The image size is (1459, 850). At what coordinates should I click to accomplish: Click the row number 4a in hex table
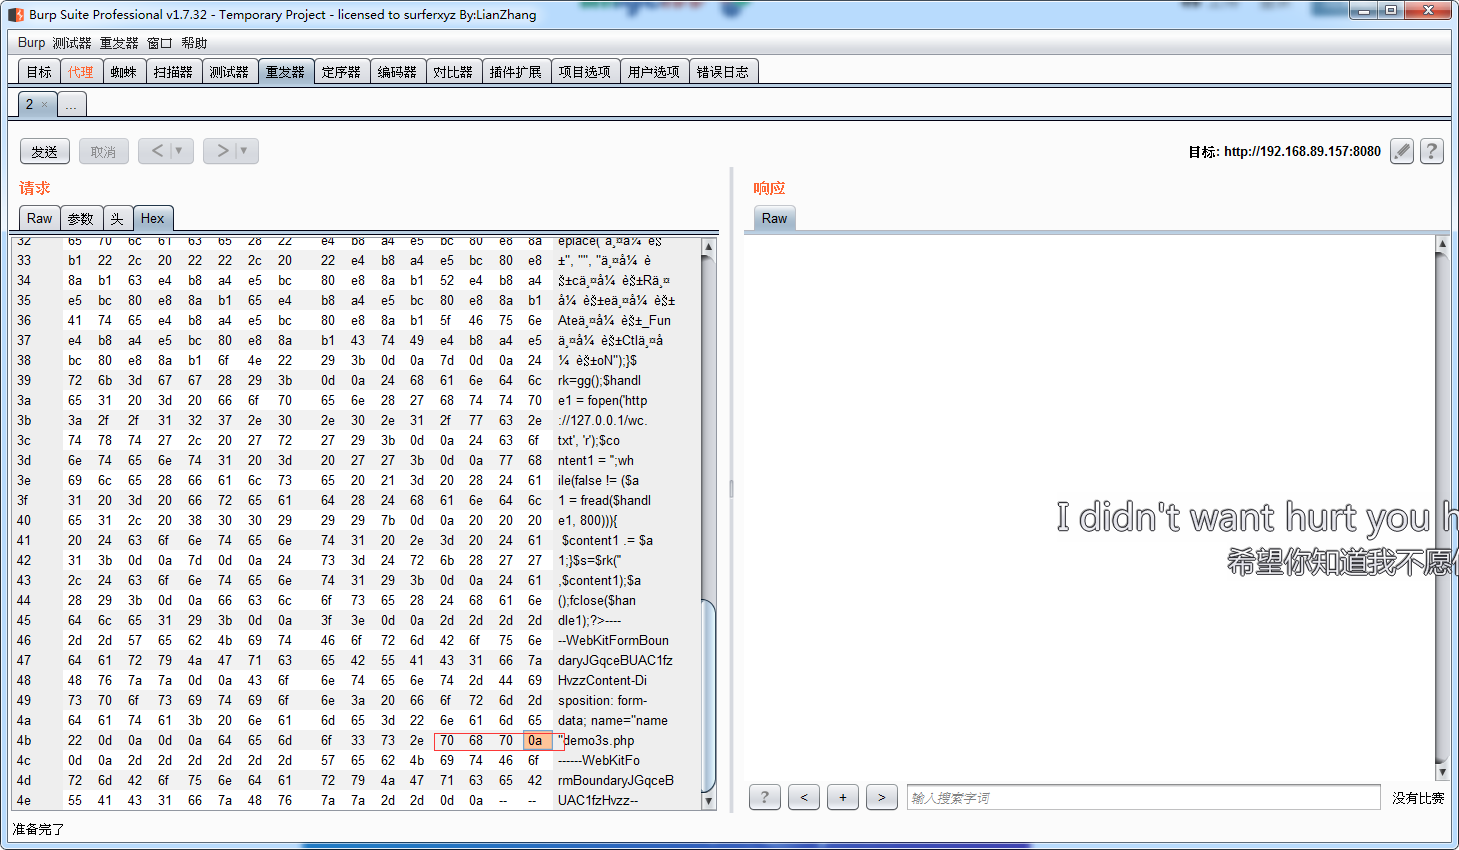(x=24, y=721)
